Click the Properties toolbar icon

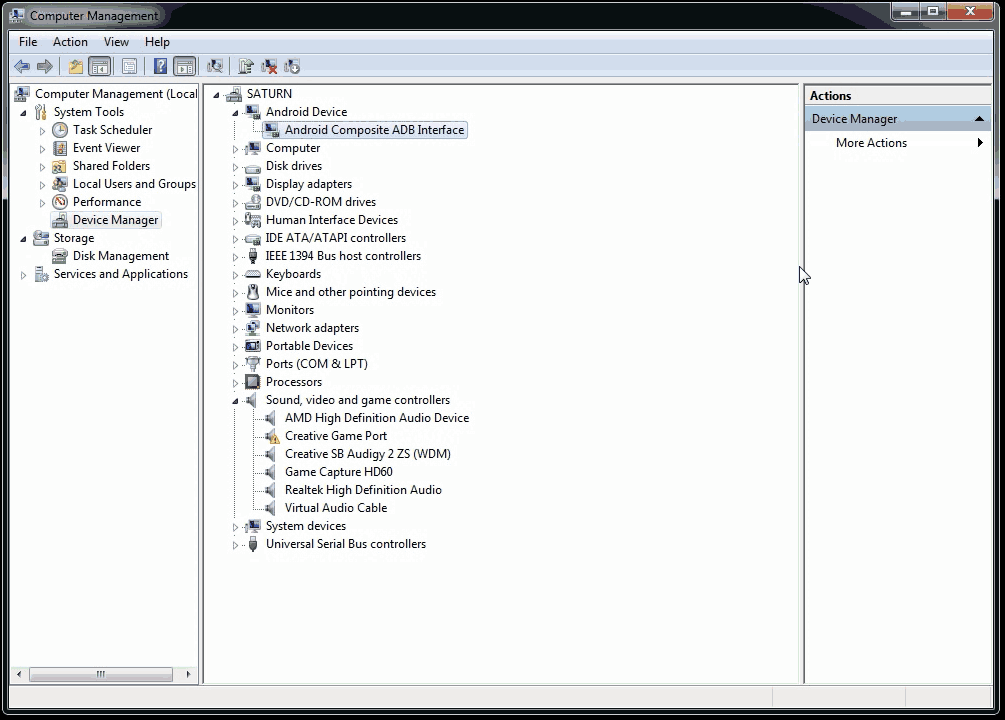[129, 66]
